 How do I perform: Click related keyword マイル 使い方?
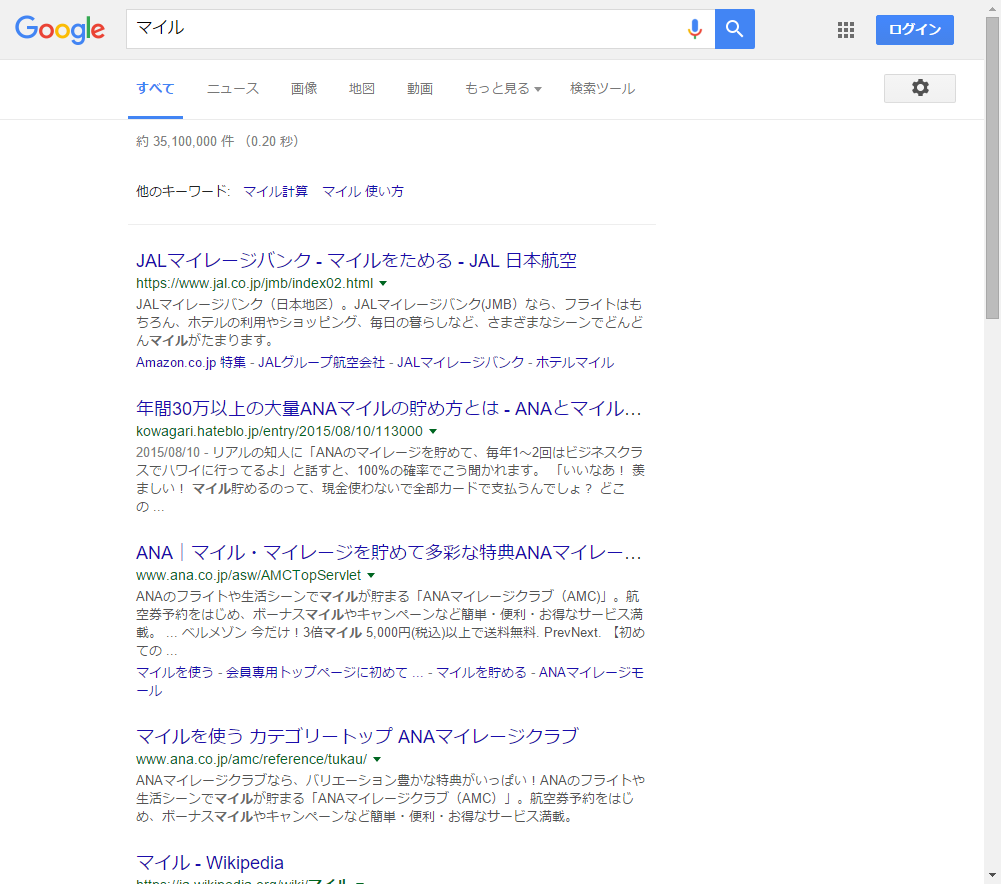coord(363,191)
